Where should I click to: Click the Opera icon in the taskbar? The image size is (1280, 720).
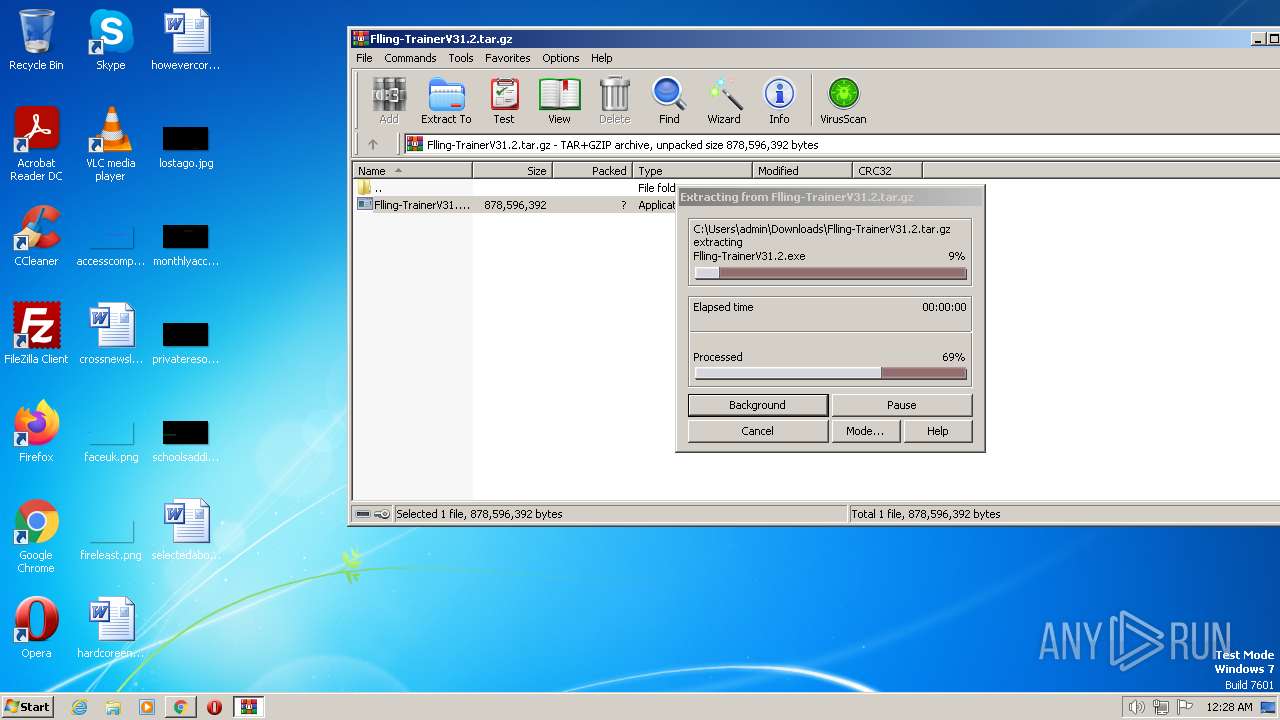(x=214, y=707)
